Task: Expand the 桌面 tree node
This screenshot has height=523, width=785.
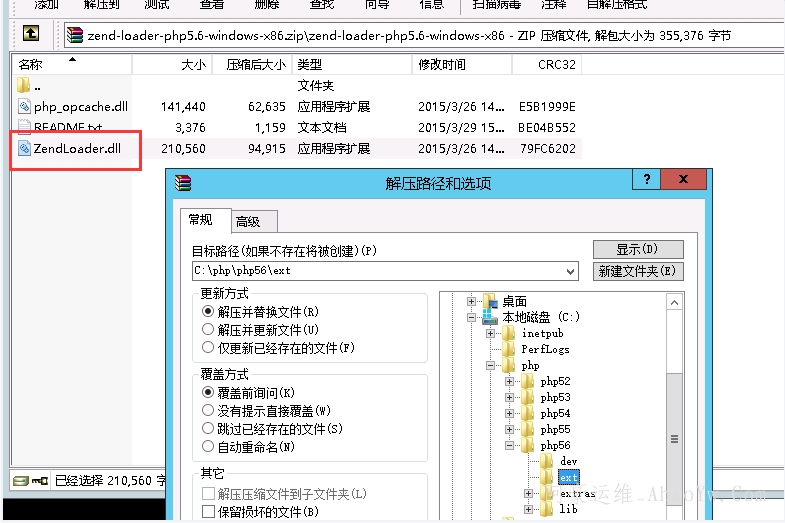Action: coord(471,301)
